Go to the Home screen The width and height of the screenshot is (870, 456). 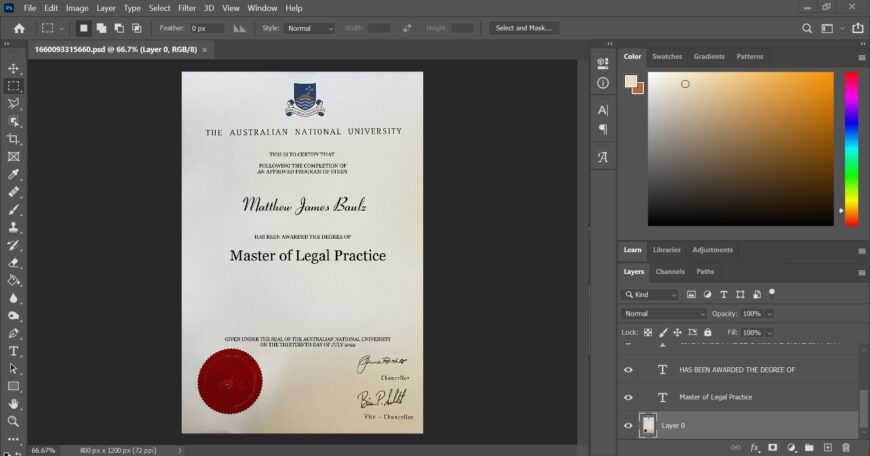(19, 28)
